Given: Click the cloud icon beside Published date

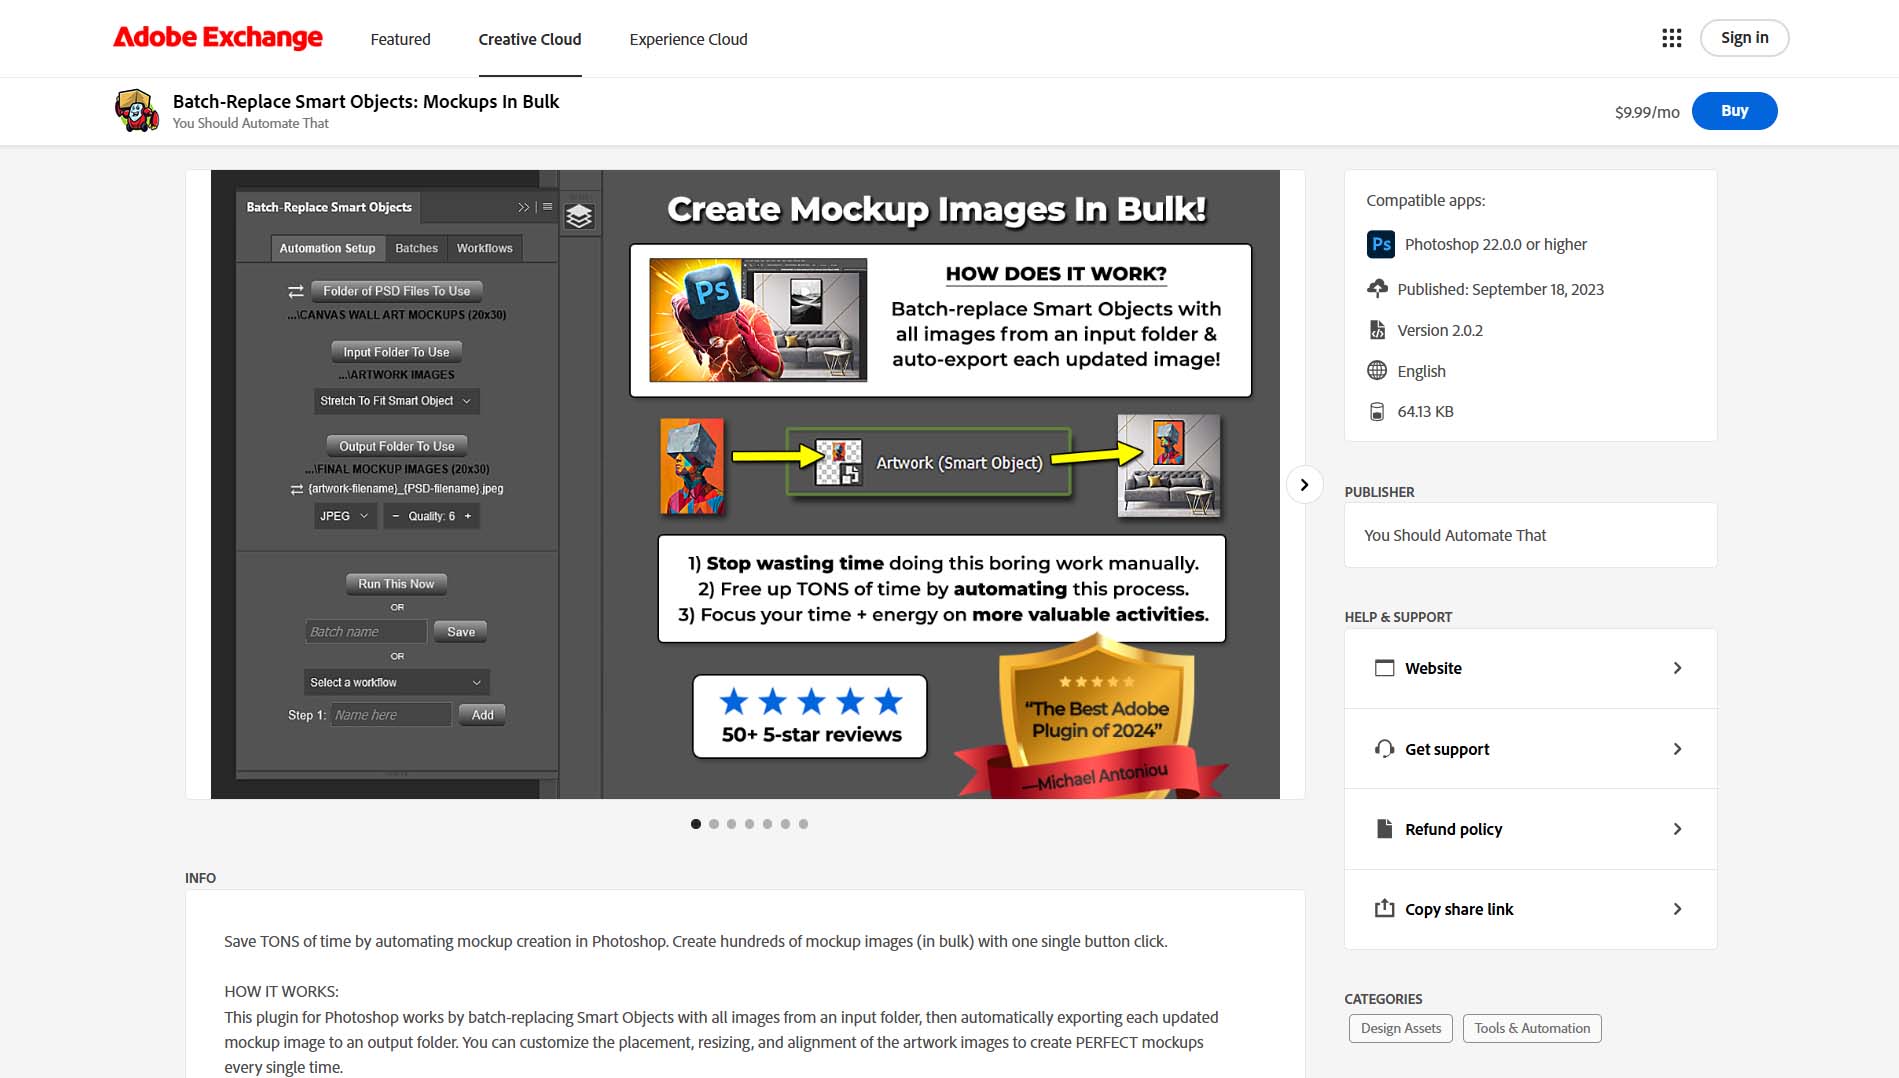Looking at the screenshot, I should tap(1377, 289).
